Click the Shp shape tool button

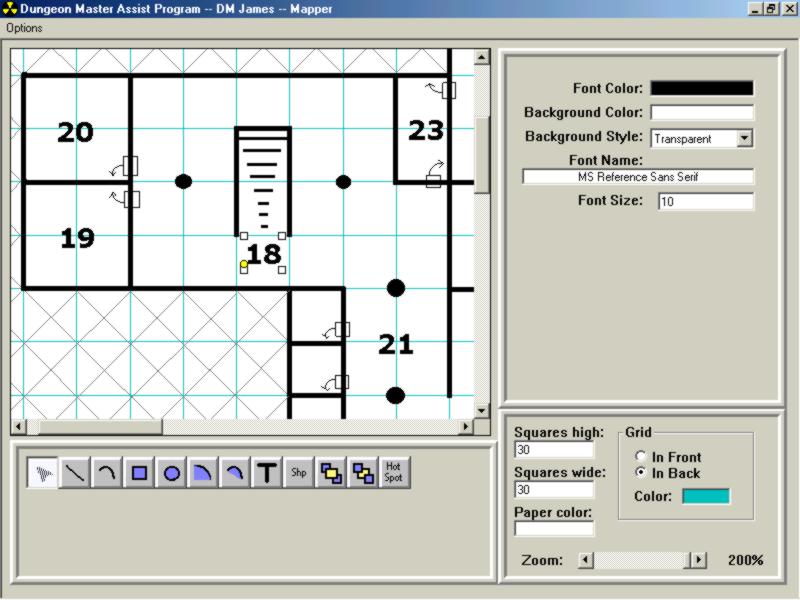298,473
